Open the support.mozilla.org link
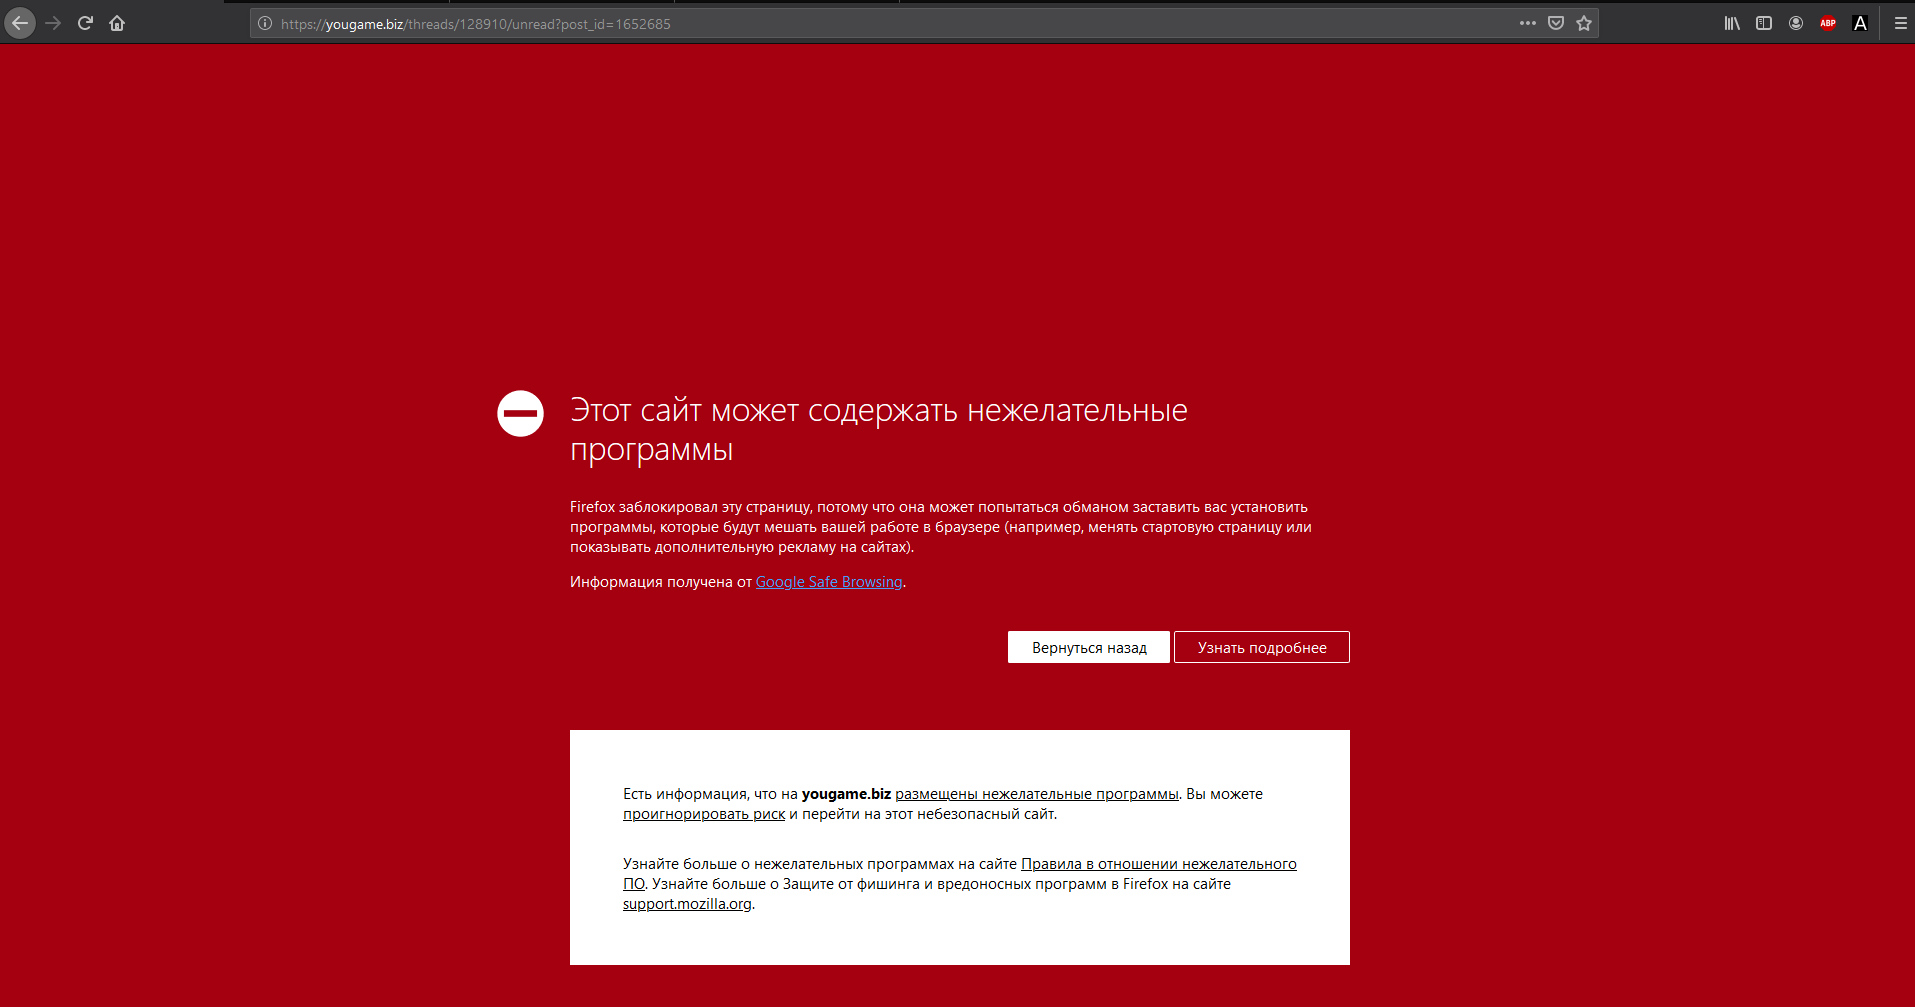The width and height of the screenshot is (1915, 1007). (687, 904)
